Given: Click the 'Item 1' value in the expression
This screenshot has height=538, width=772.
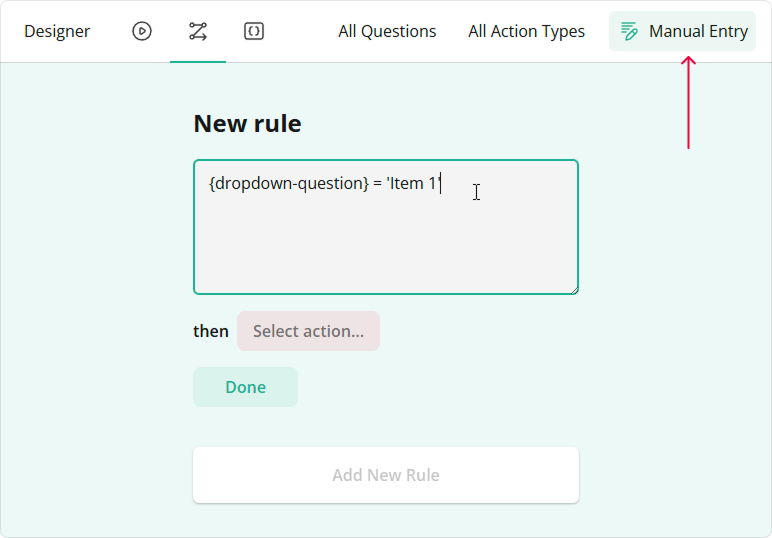Looking at the screenshot, I should tap(415, 184).
